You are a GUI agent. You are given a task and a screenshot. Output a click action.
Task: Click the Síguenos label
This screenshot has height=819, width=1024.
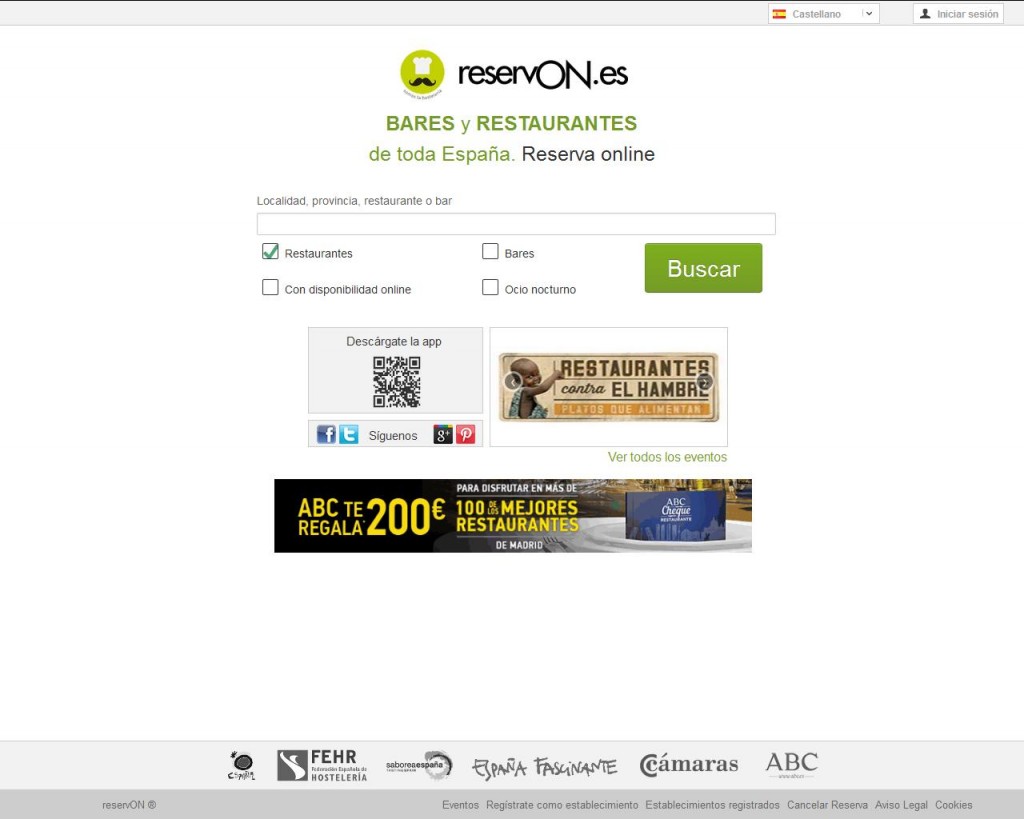[x=392, y=436]
